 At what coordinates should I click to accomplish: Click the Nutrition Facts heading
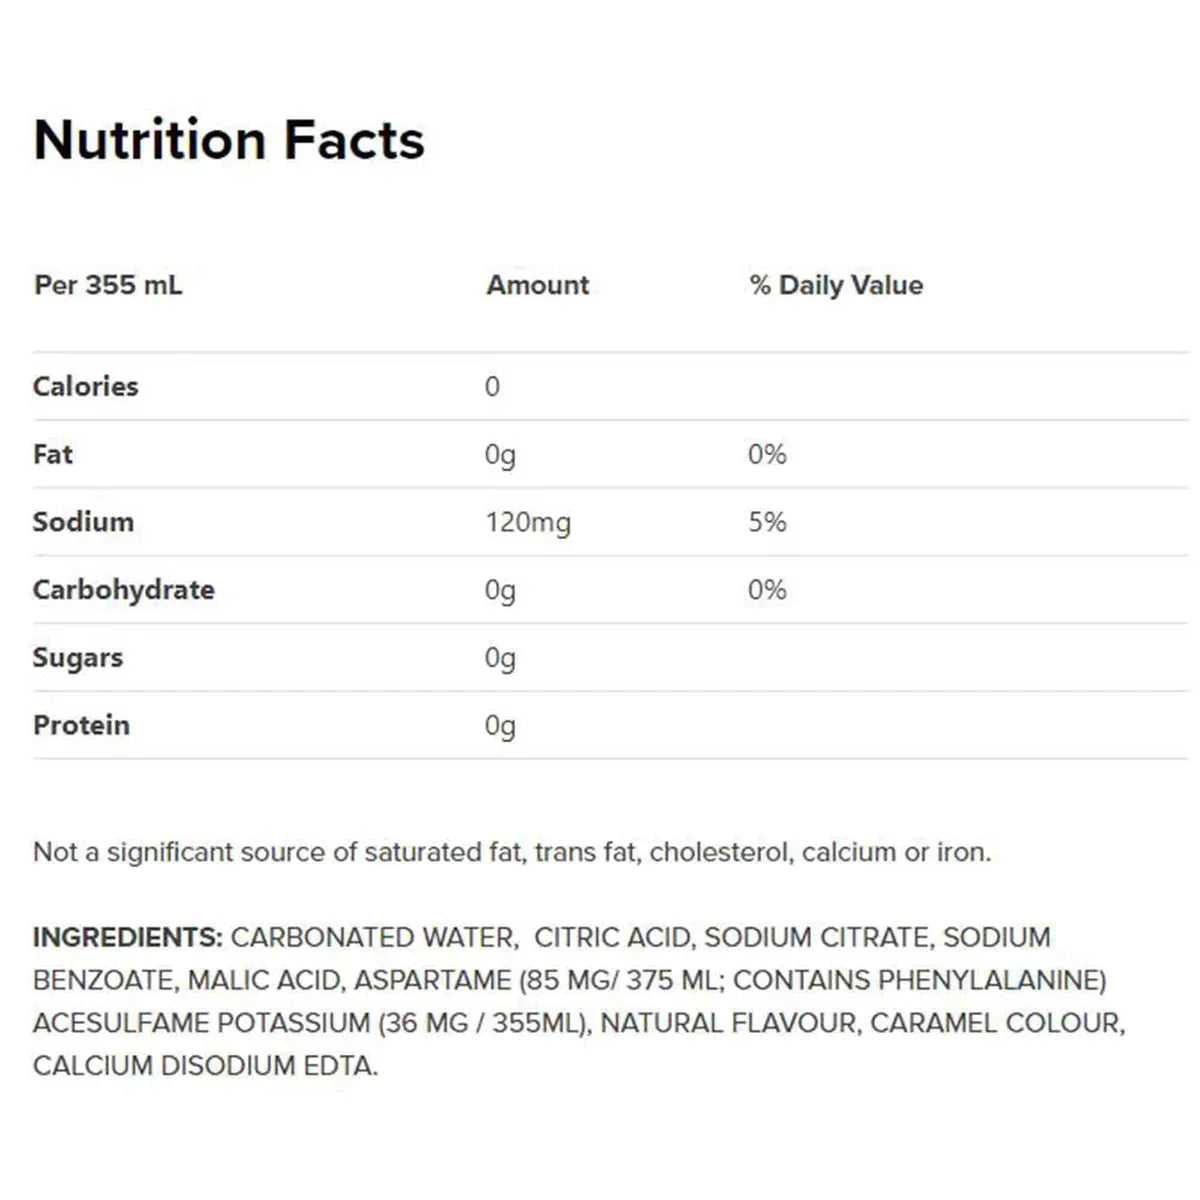point(229,140)
